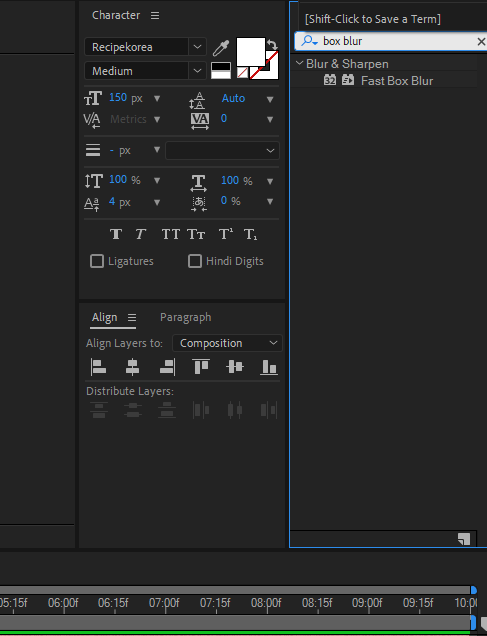Enable the Ligatures checkbox
Image resolution: width=487 pixels, height=636 pixels.
97,261
